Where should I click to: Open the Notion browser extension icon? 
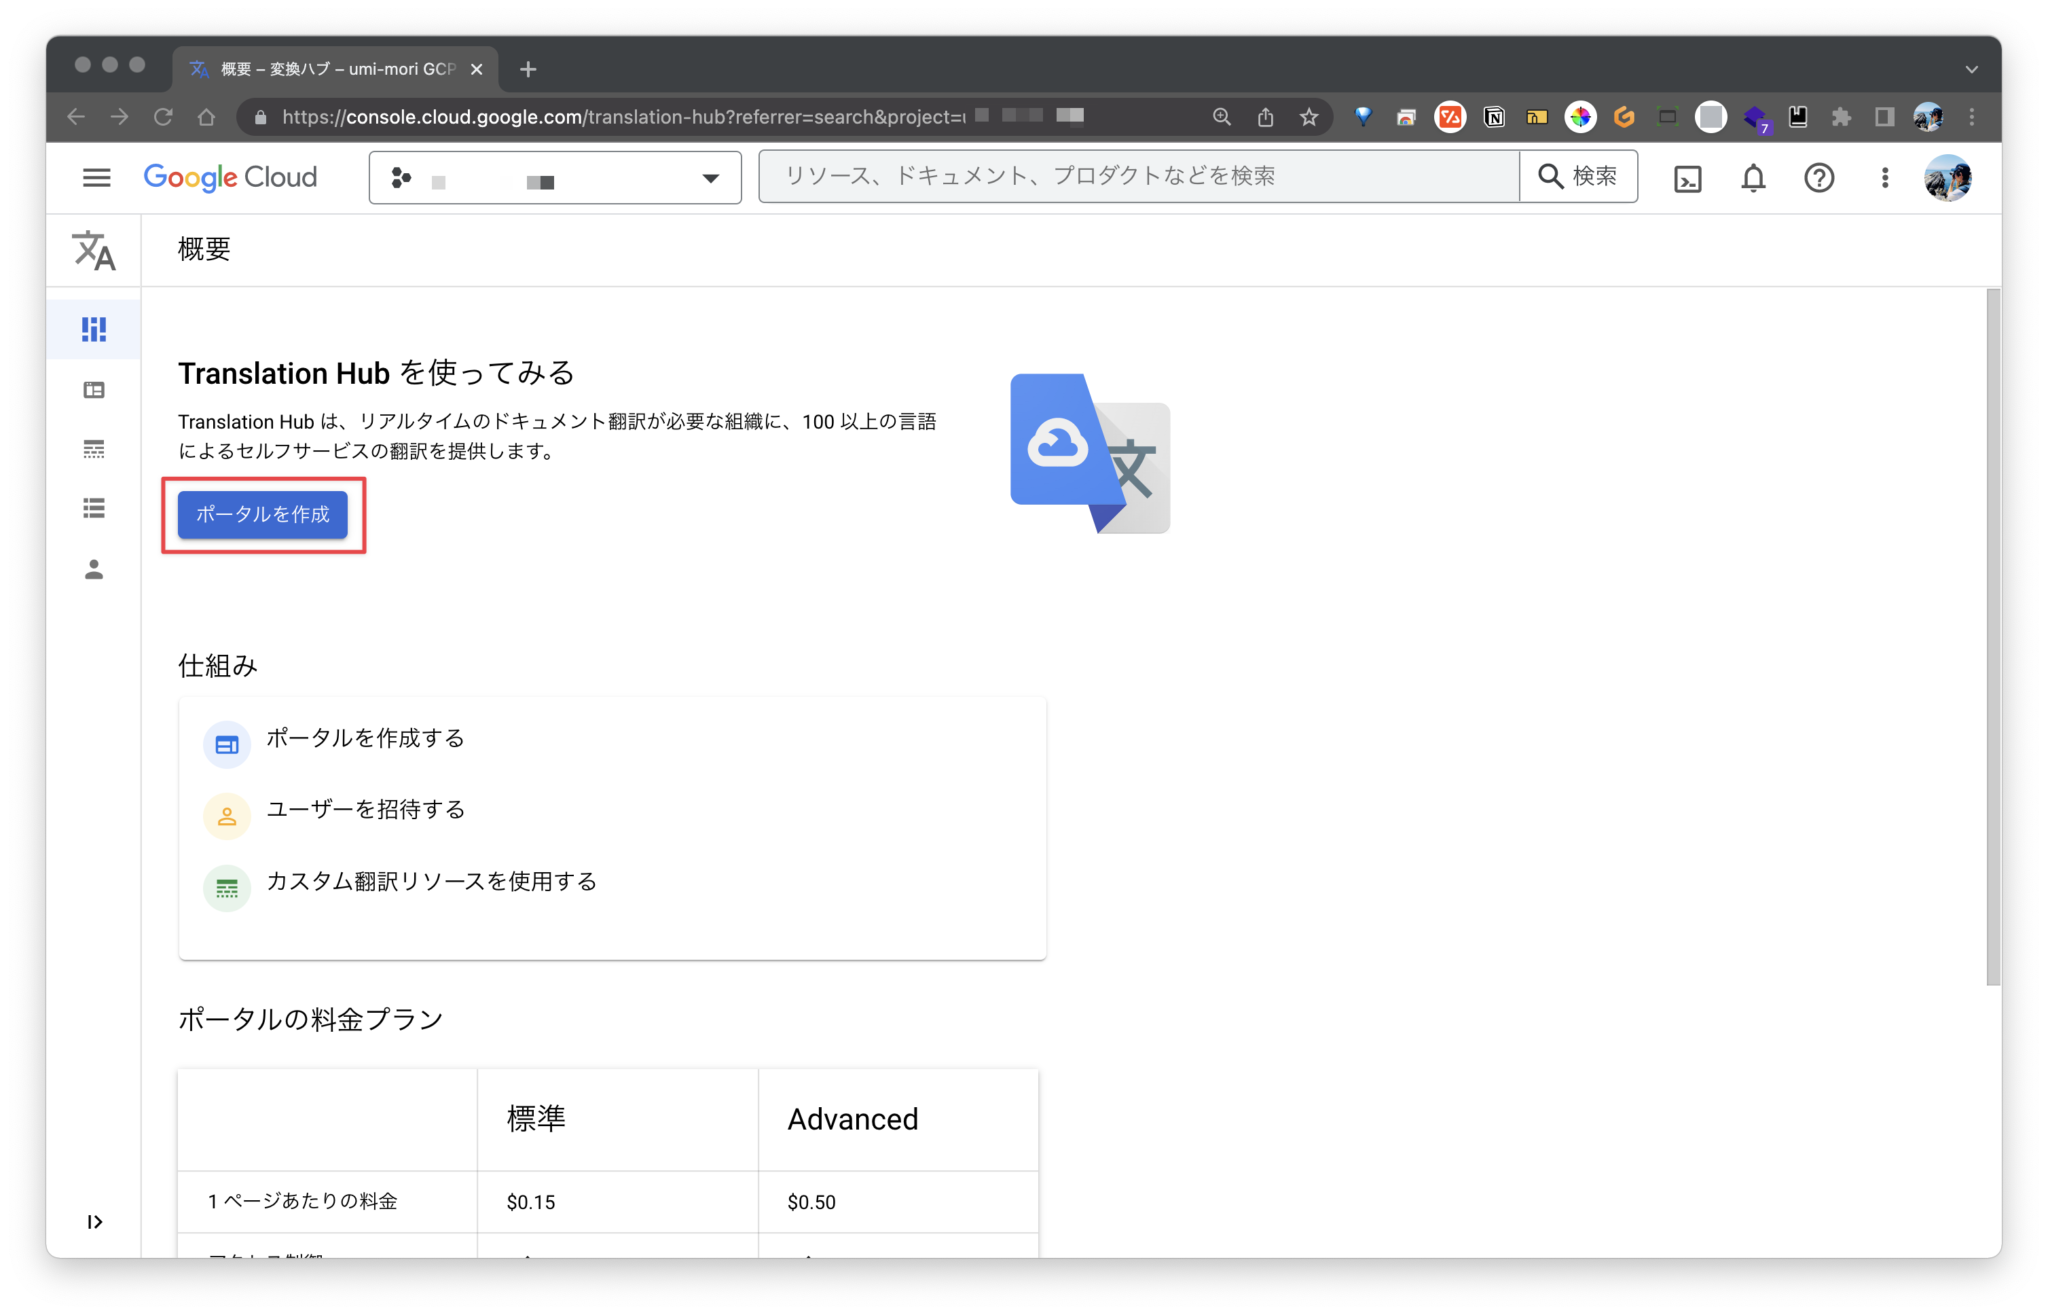(1494, 116)
